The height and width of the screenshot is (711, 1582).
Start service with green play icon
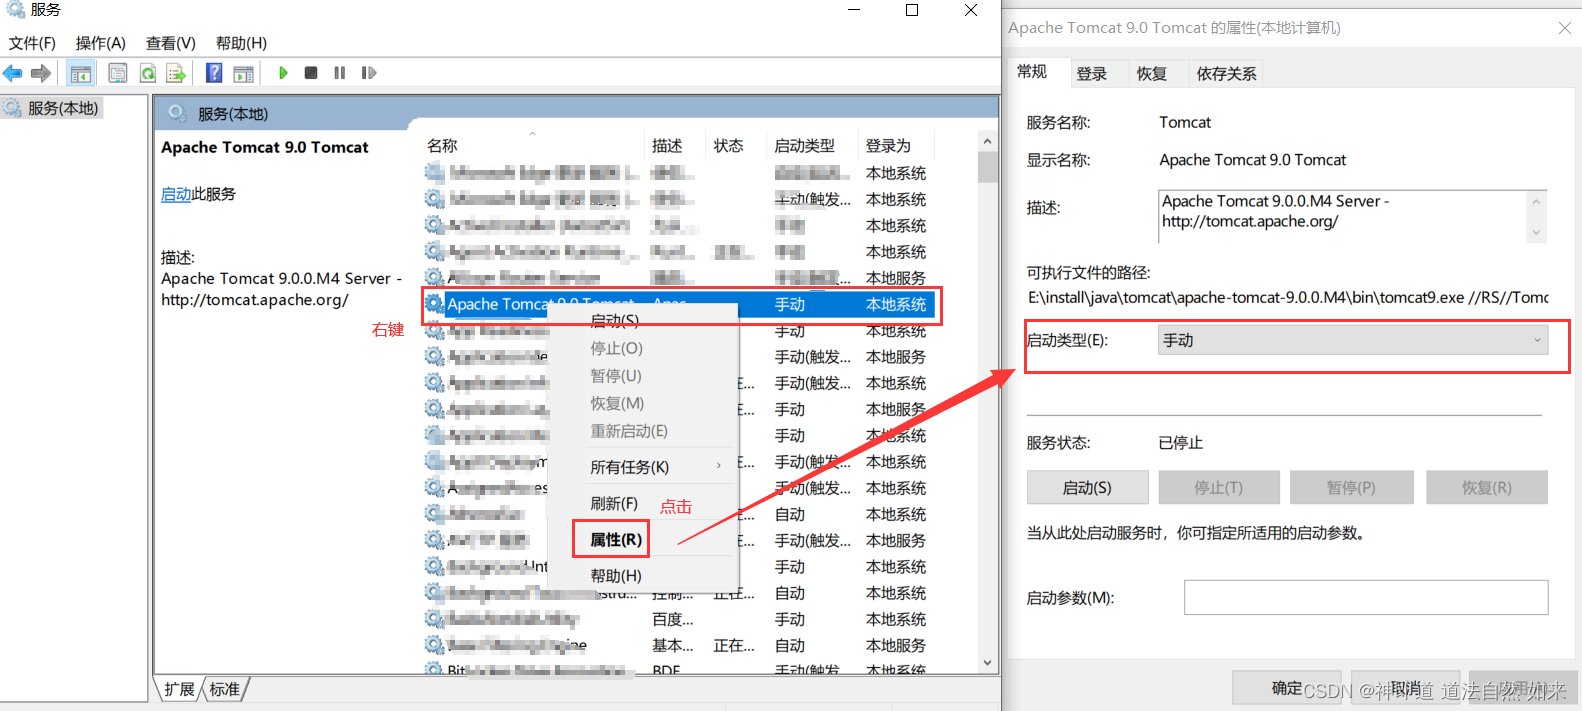click(283, 73)
